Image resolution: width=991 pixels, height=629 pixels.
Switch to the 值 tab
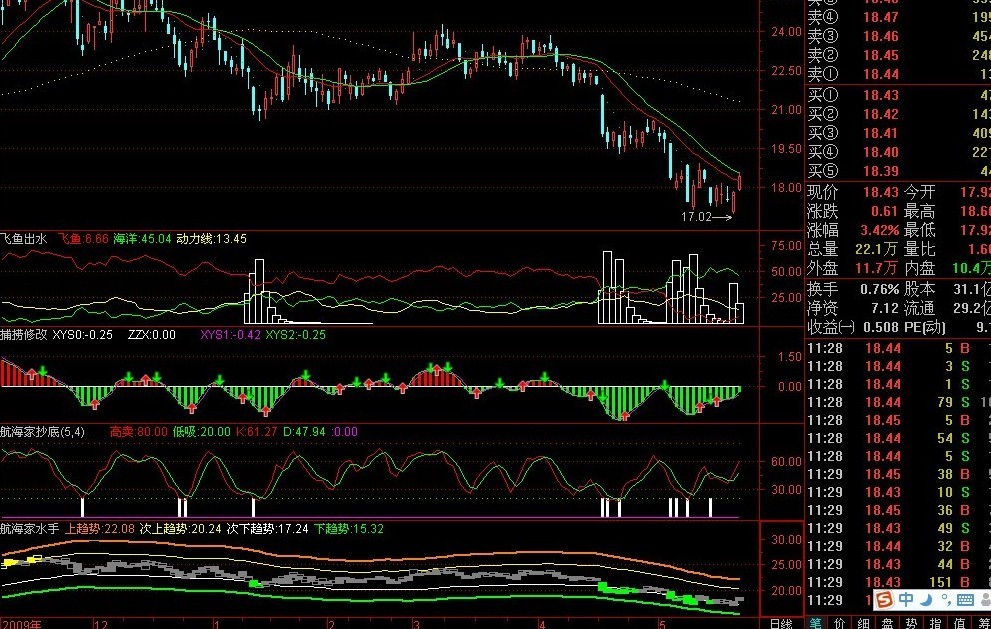pos(958,622)
